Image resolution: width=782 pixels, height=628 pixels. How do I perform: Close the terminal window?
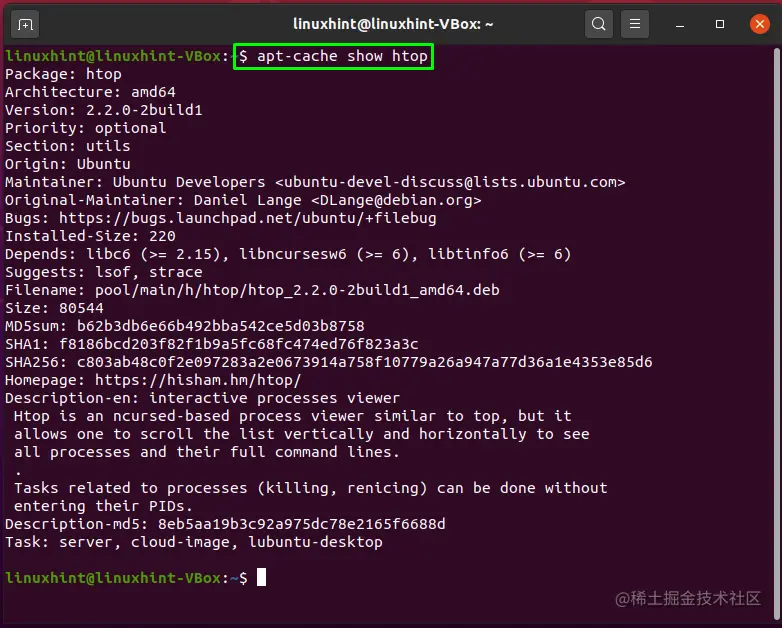coord(760,24)
